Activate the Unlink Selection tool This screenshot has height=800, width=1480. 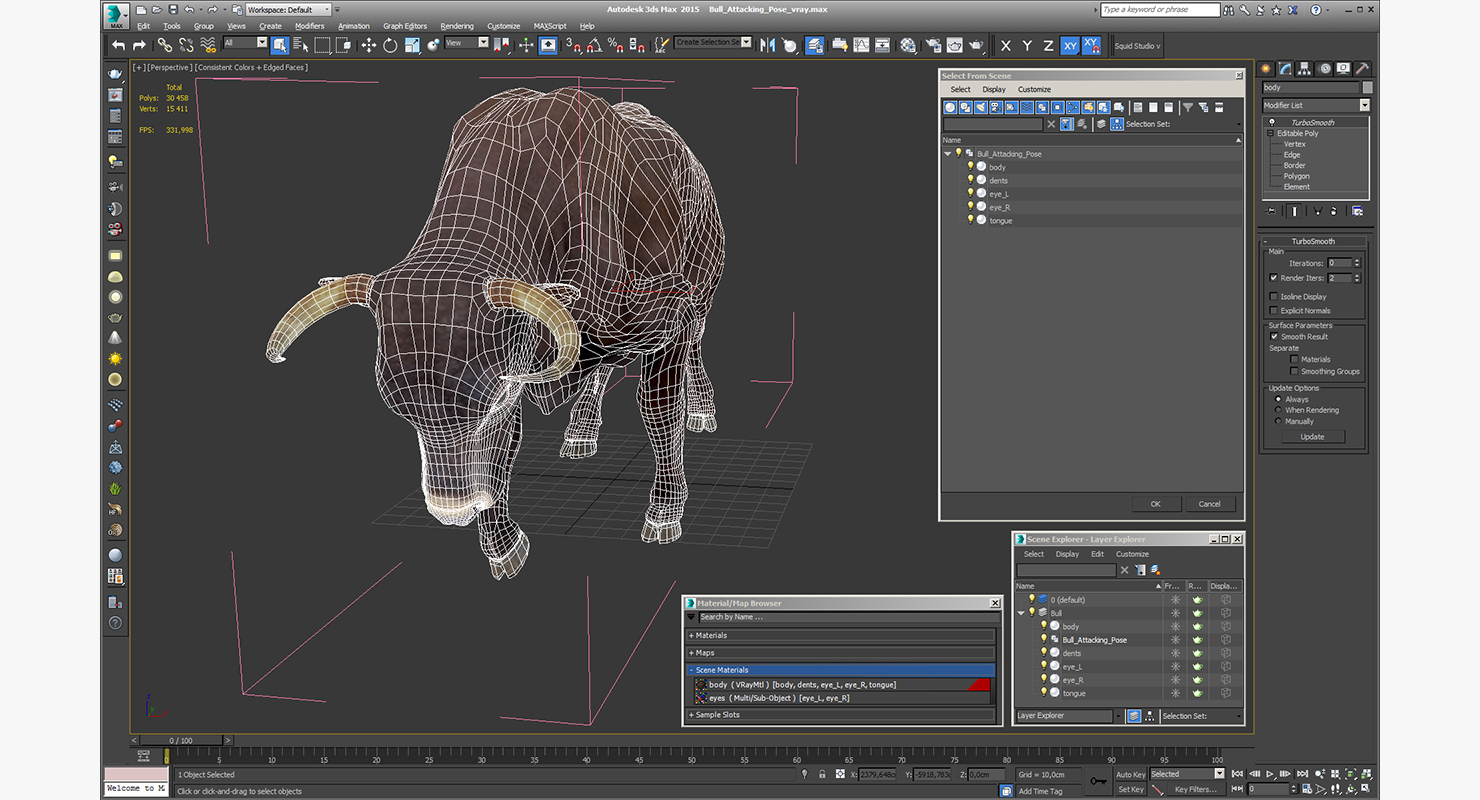pos(186,45)
